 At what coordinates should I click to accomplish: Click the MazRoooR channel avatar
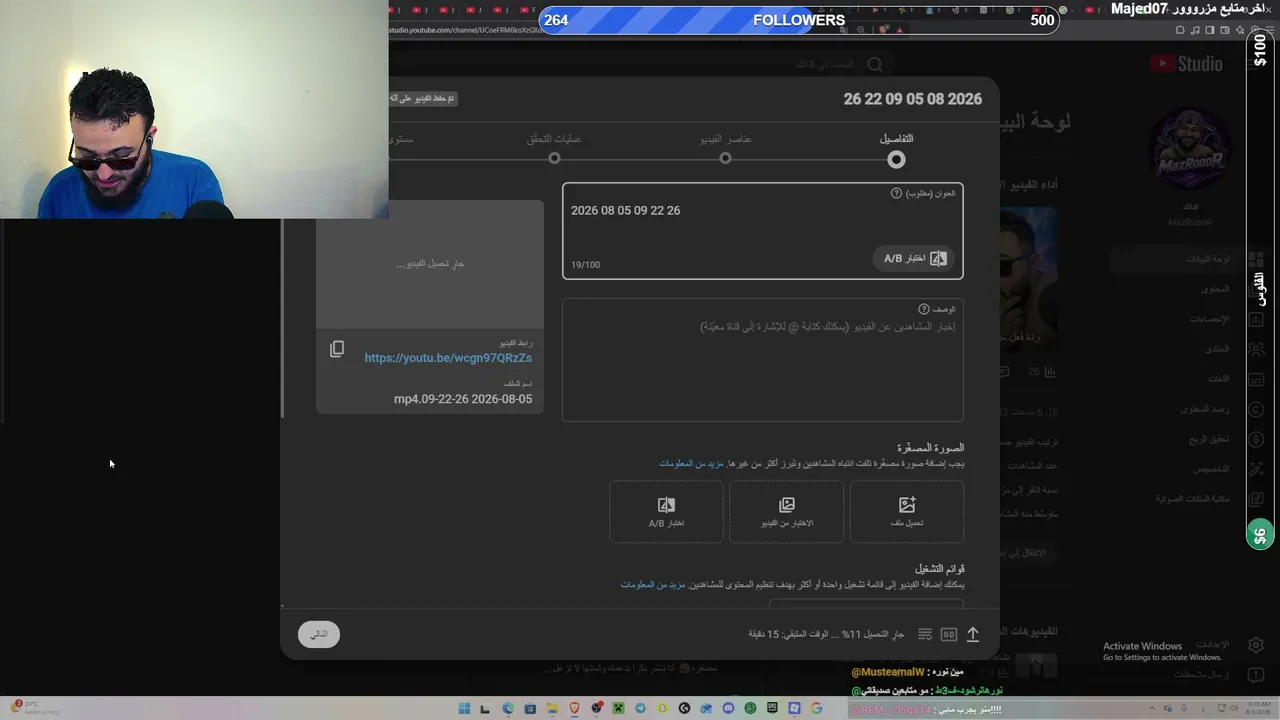(x=1189, y=150)
